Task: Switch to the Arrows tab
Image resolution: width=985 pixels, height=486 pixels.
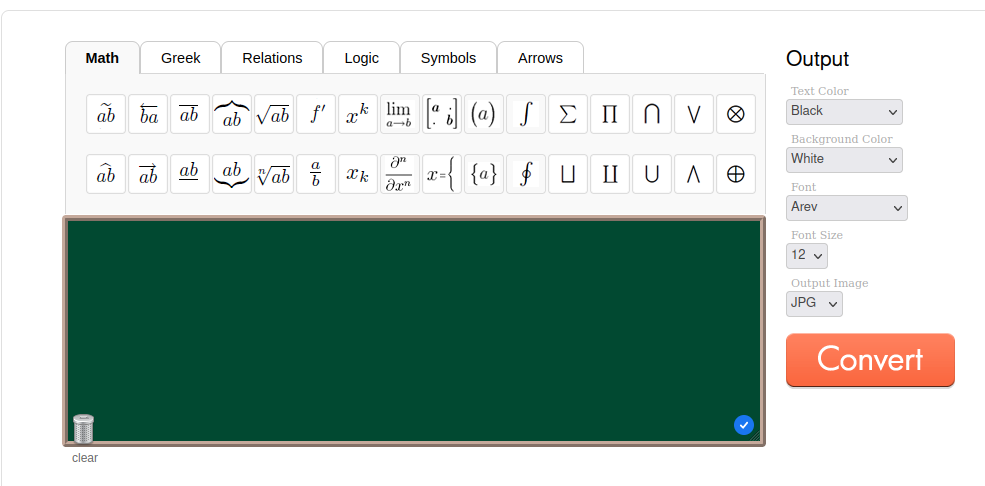Action: tap(540, 58)
